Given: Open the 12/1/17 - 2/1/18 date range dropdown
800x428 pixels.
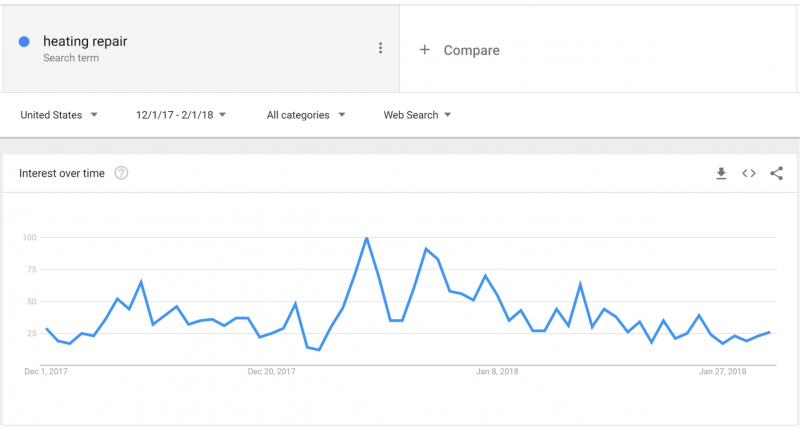Looking at the screenshot, I should [x=181, y=115].
